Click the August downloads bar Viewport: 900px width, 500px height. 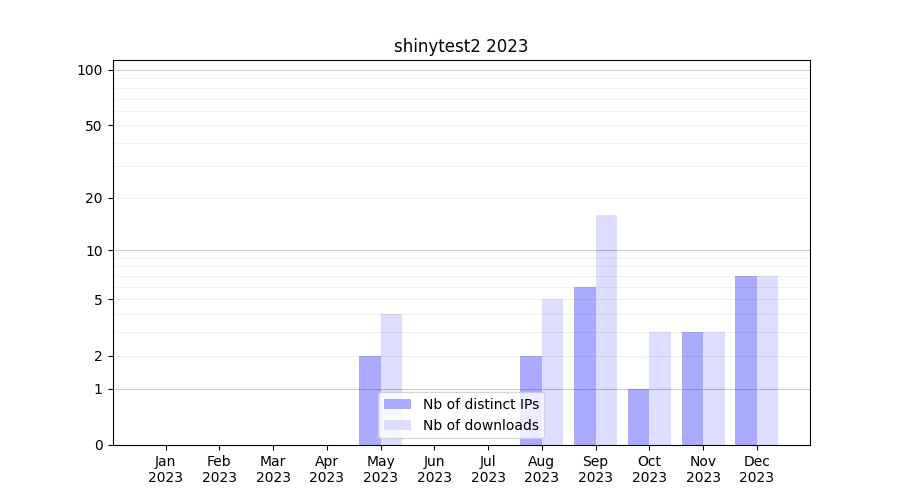click(552, 371)
